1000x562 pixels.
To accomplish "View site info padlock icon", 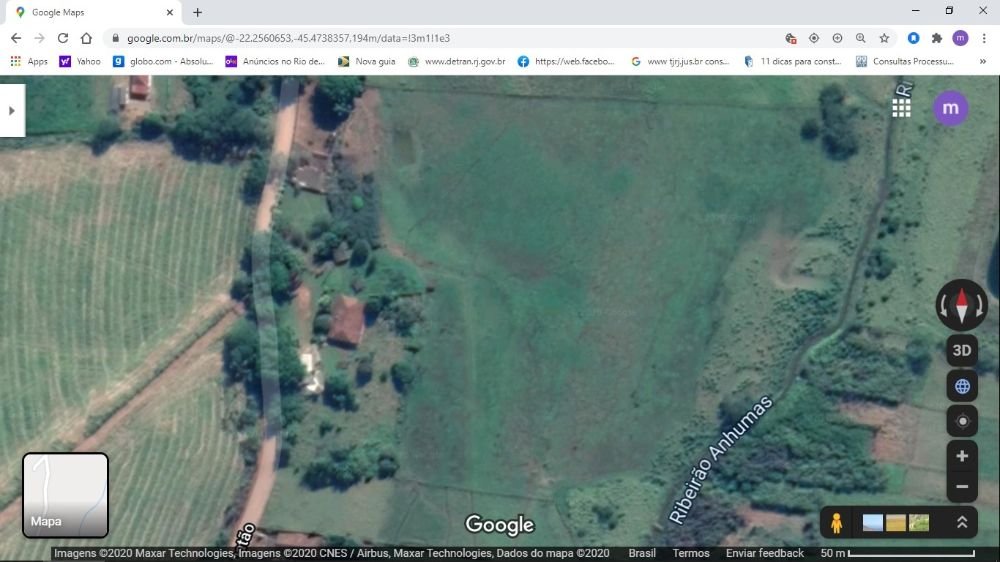I will click(x=115, y=38).
